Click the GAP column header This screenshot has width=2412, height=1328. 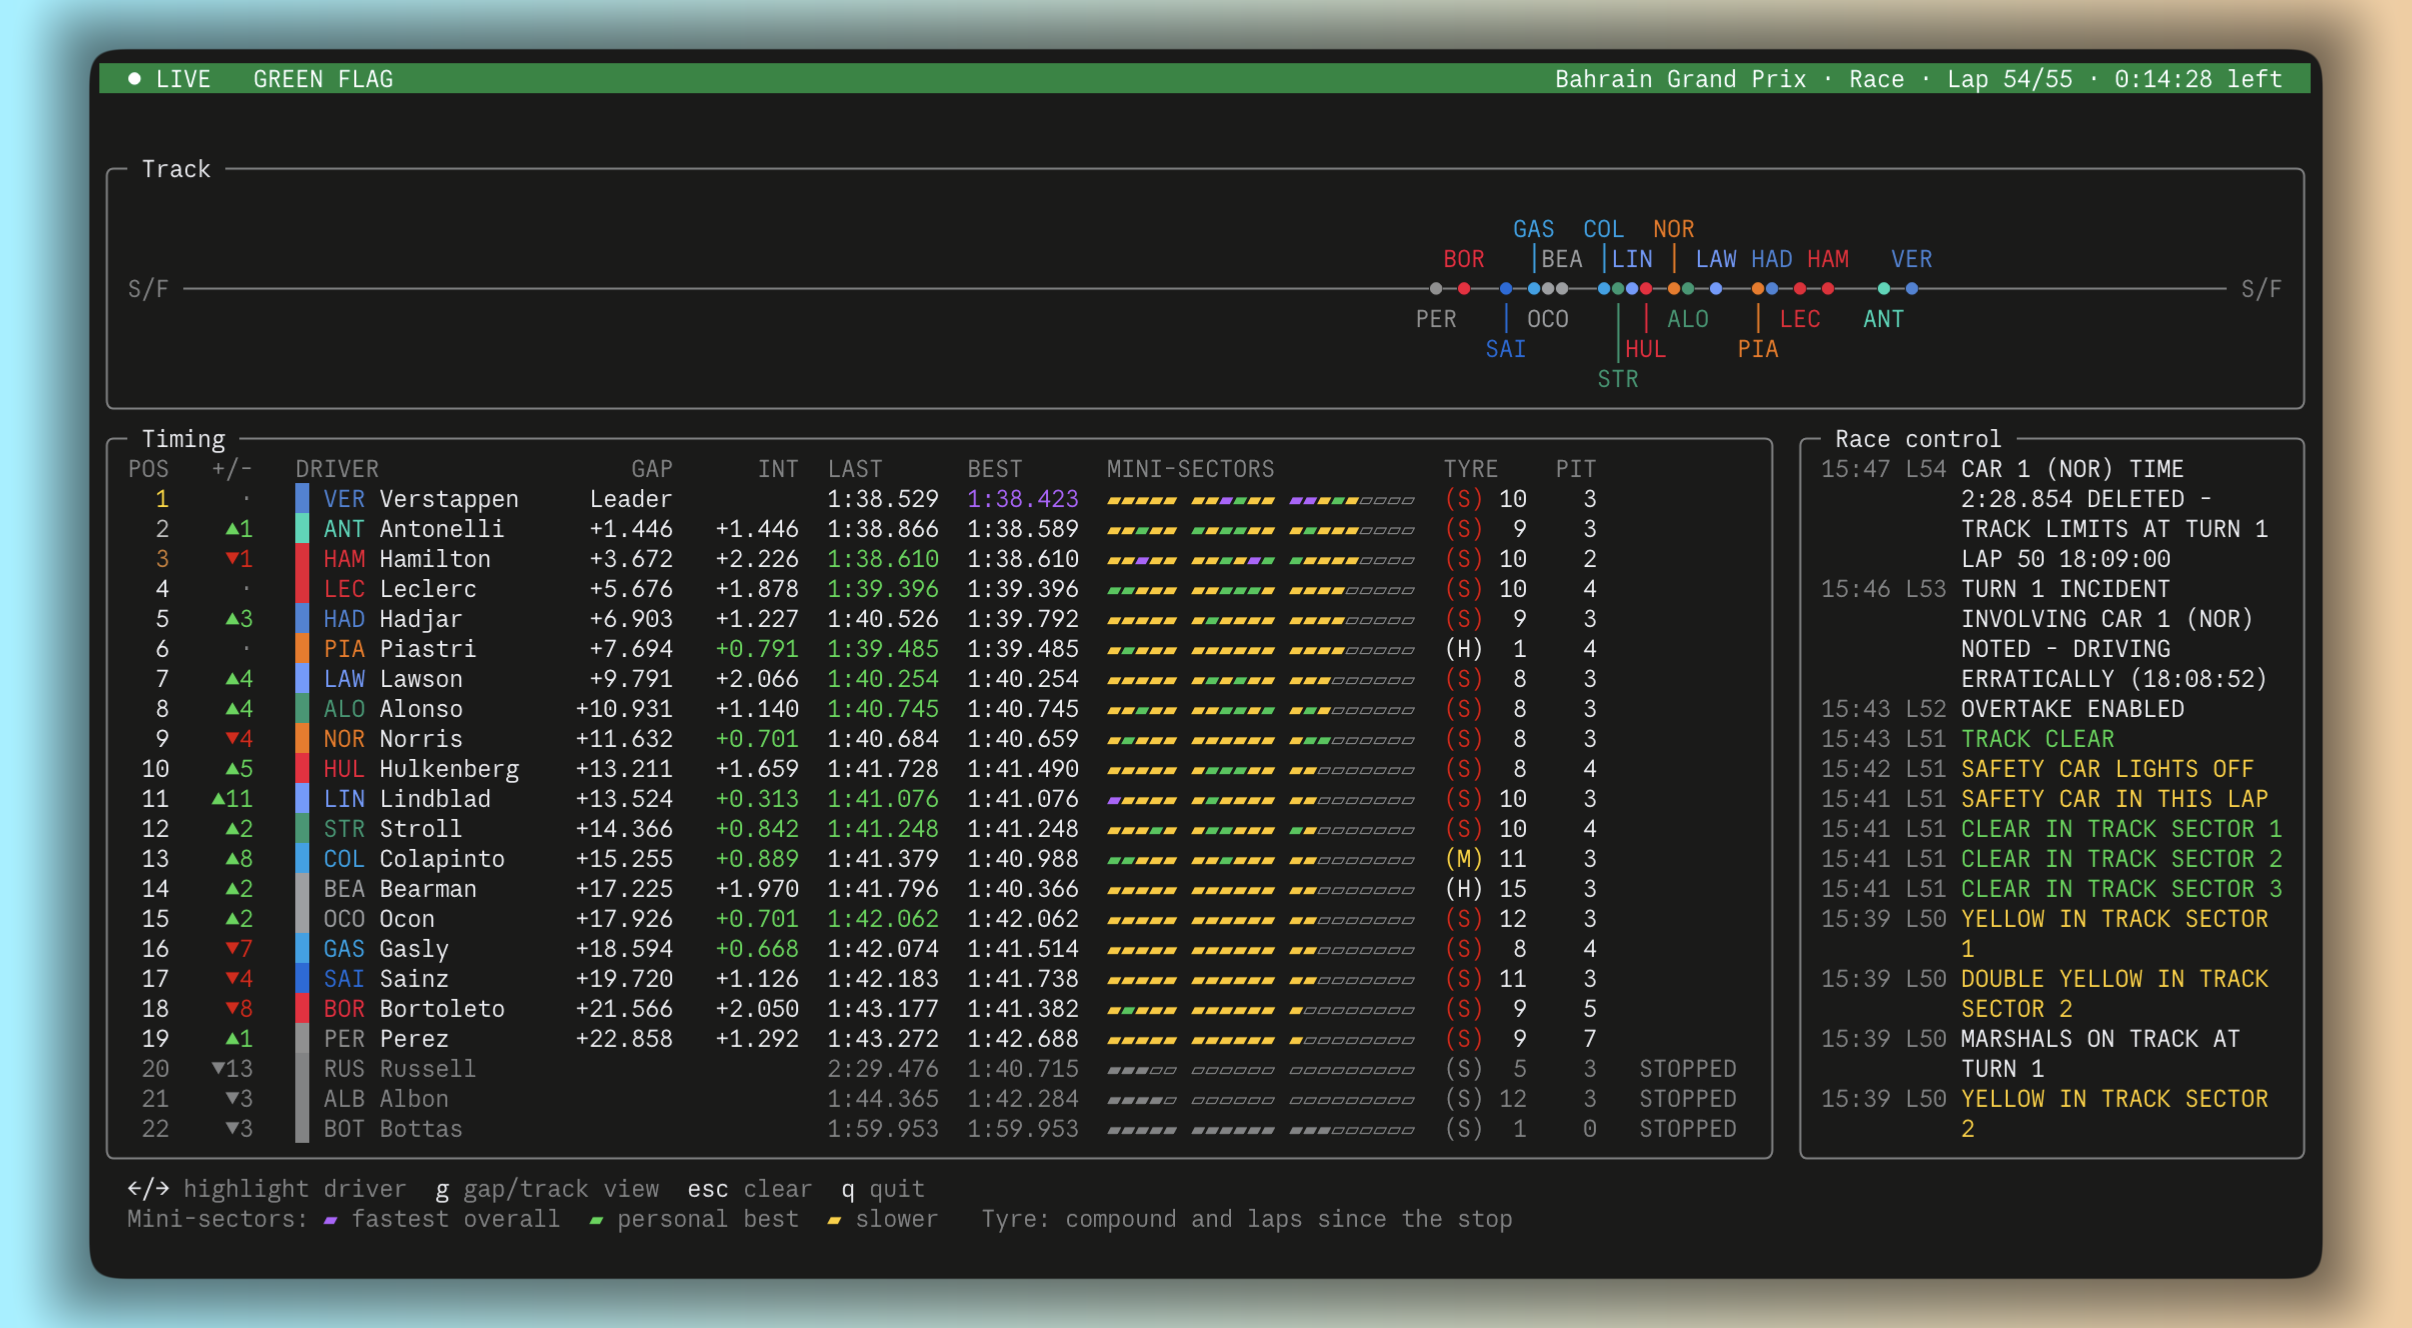652,469
